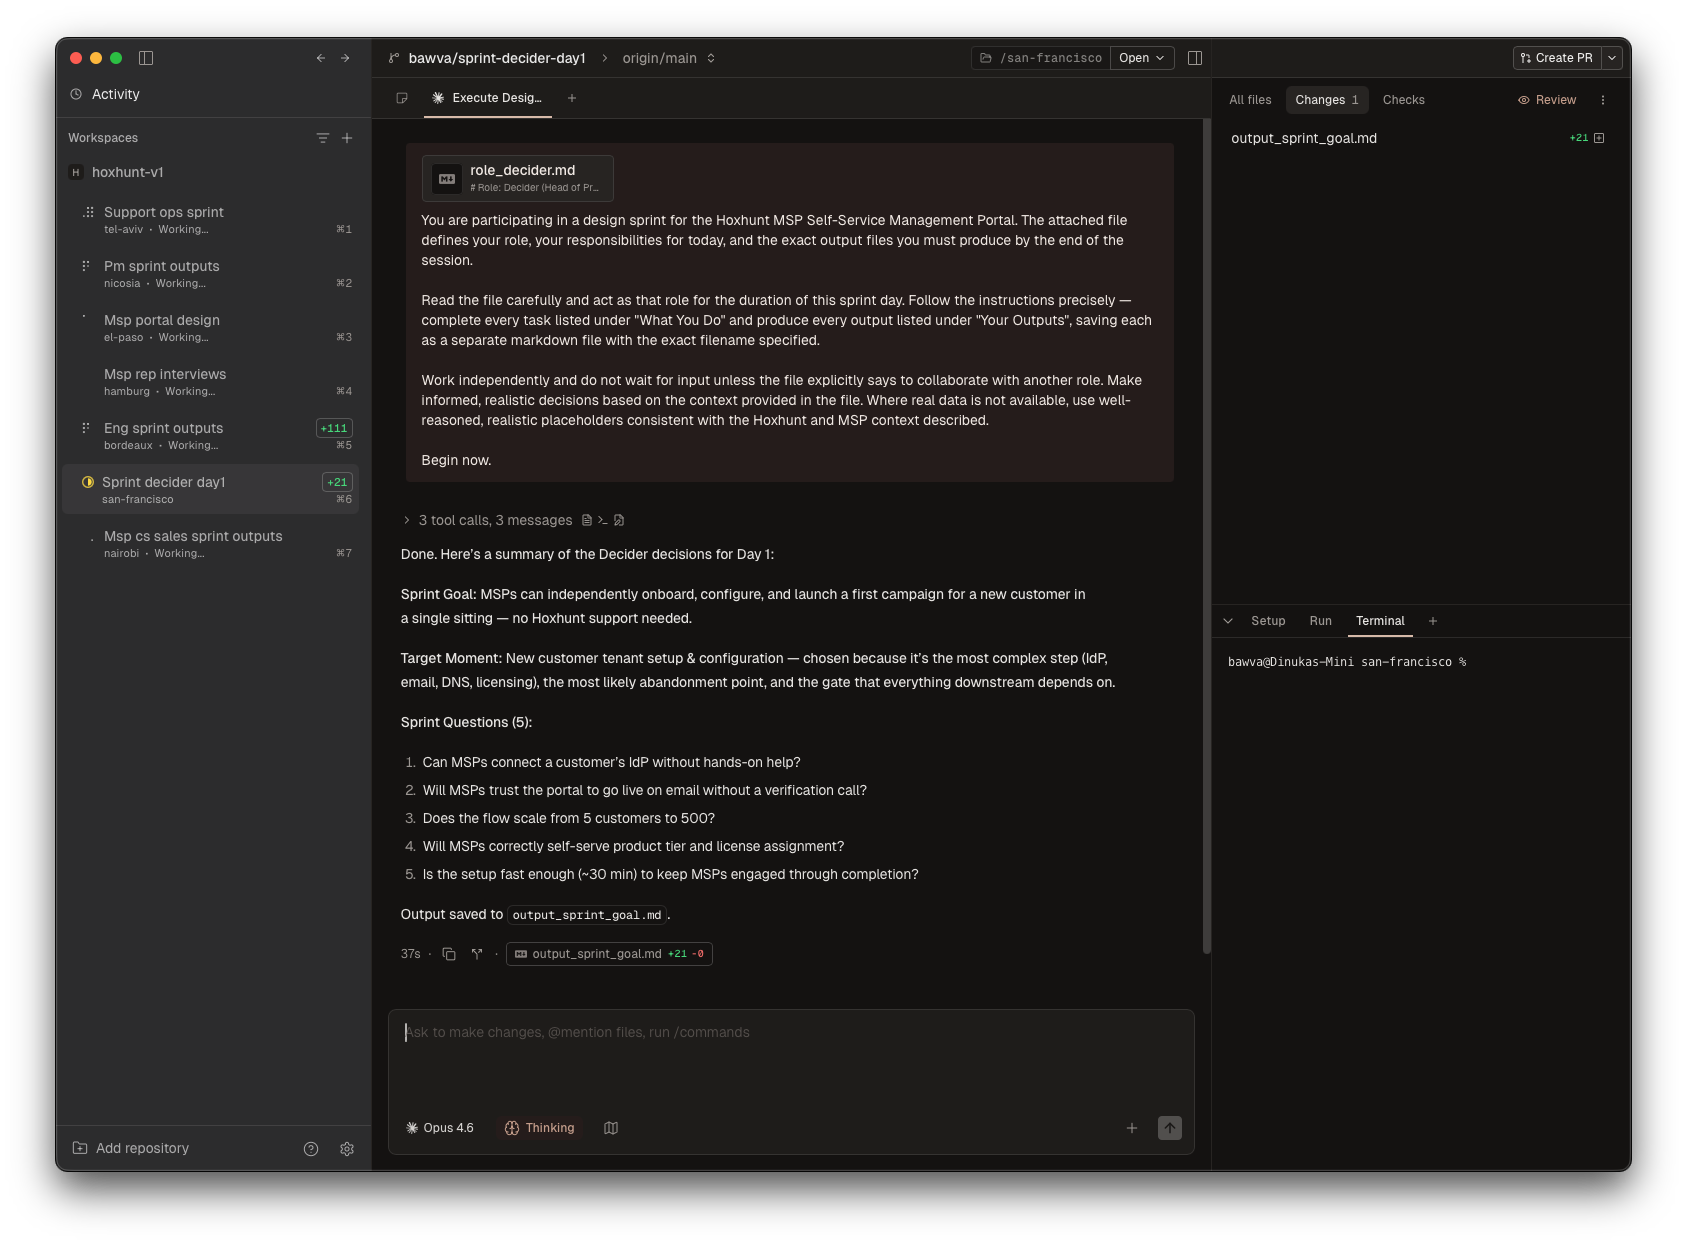1687x1245 pixels.
Task: Switch to the Run tab
Action: (x=1320, y=621)
